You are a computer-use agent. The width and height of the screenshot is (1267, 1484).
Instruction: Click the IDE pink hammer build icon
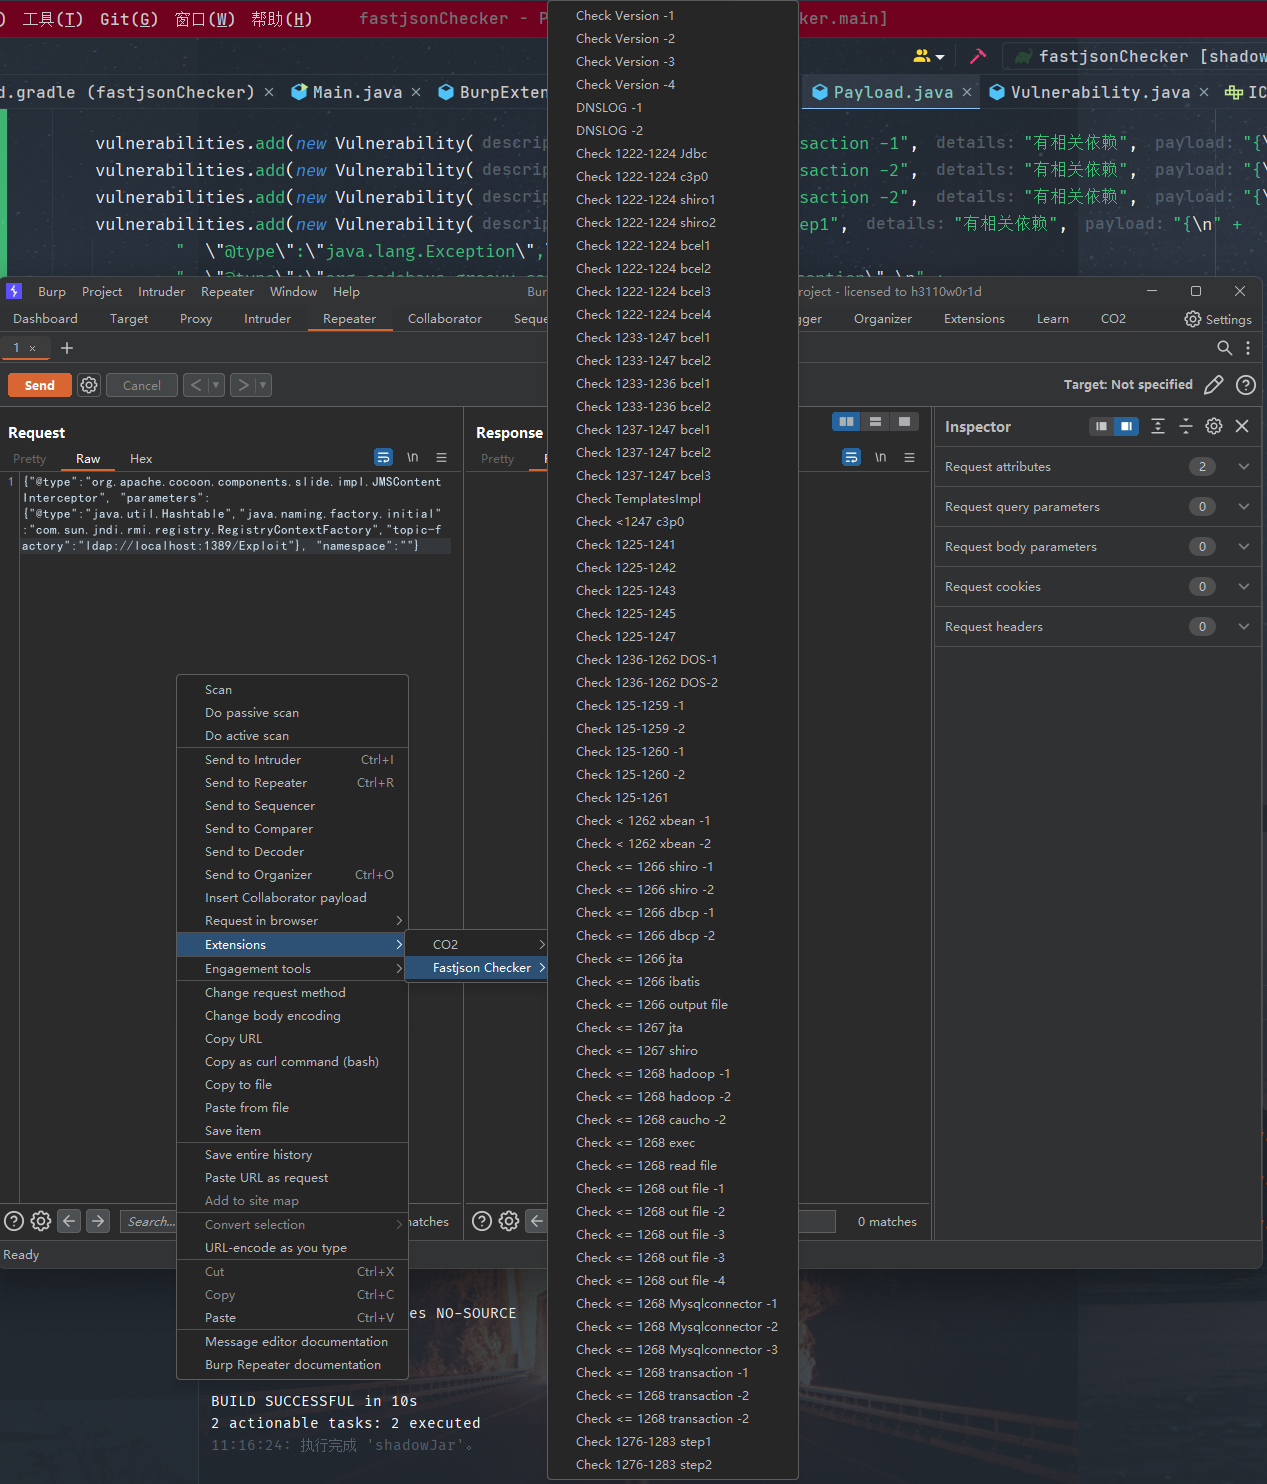pyautogui.click(x=978, y=56)
